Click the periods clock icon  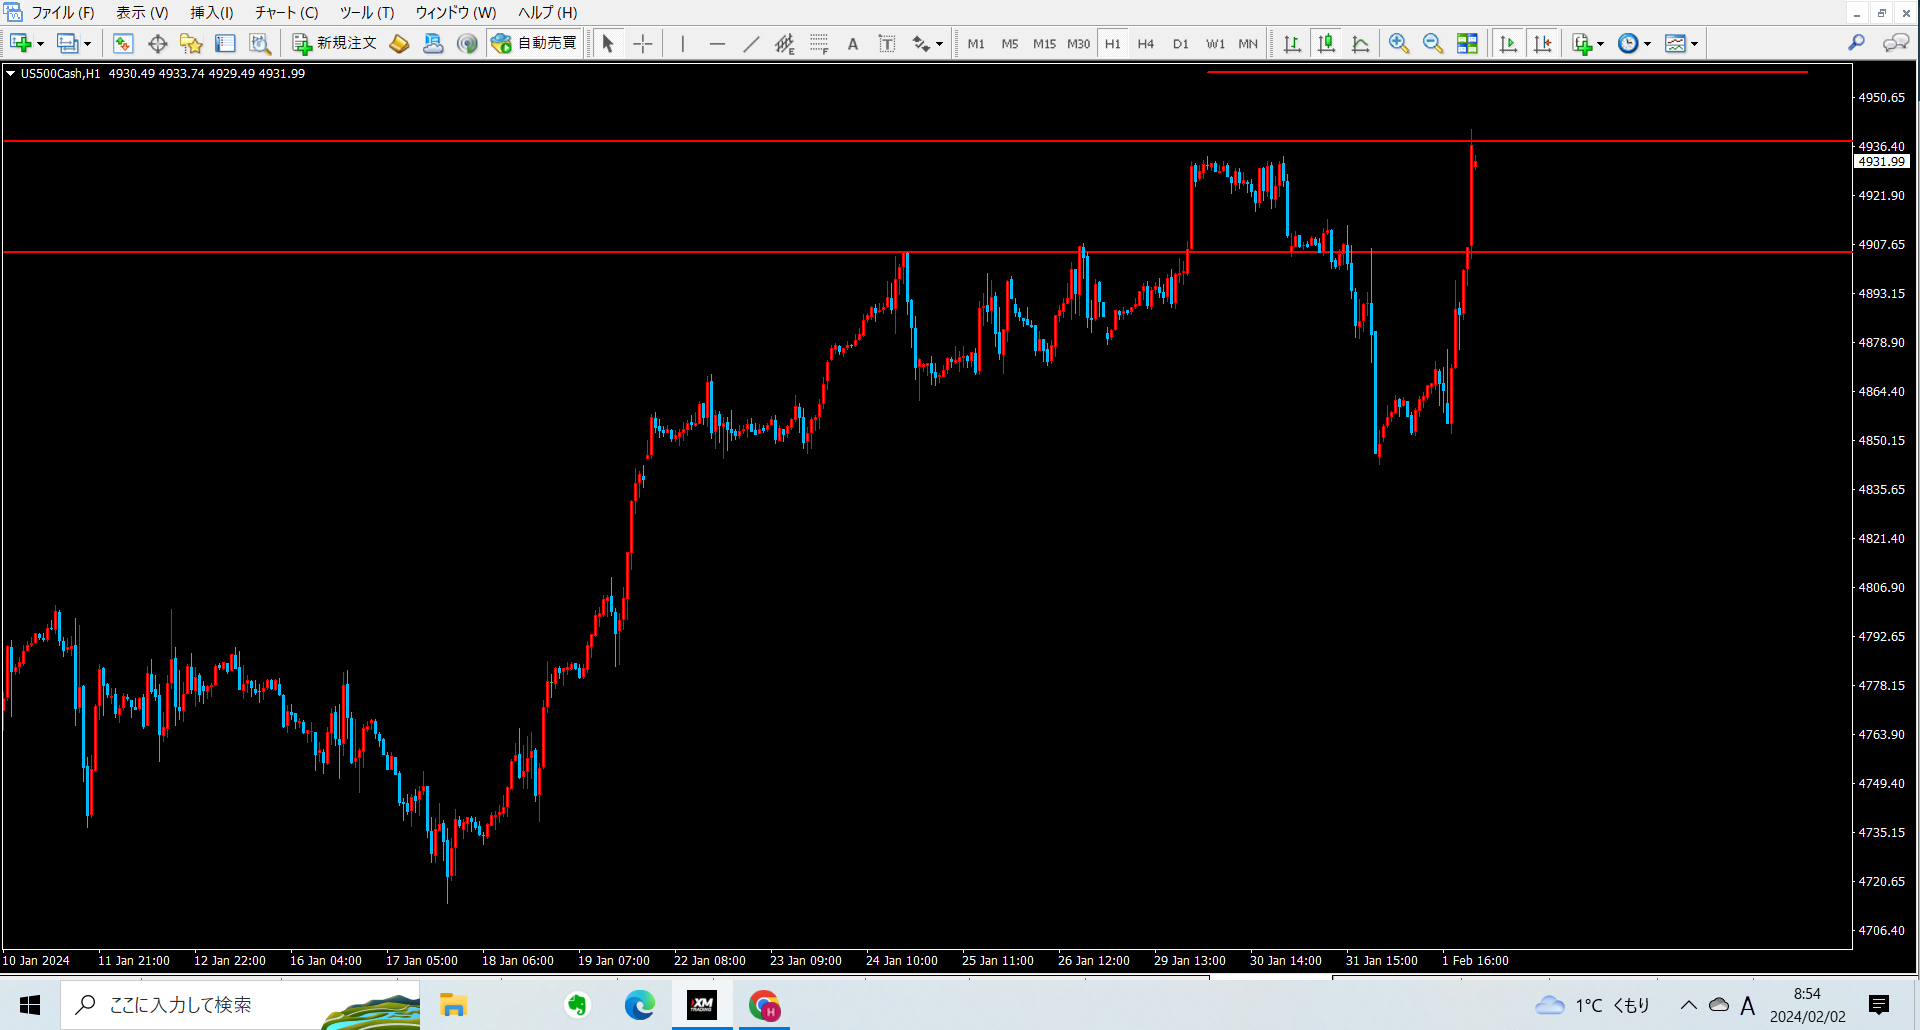[1628, 43]
